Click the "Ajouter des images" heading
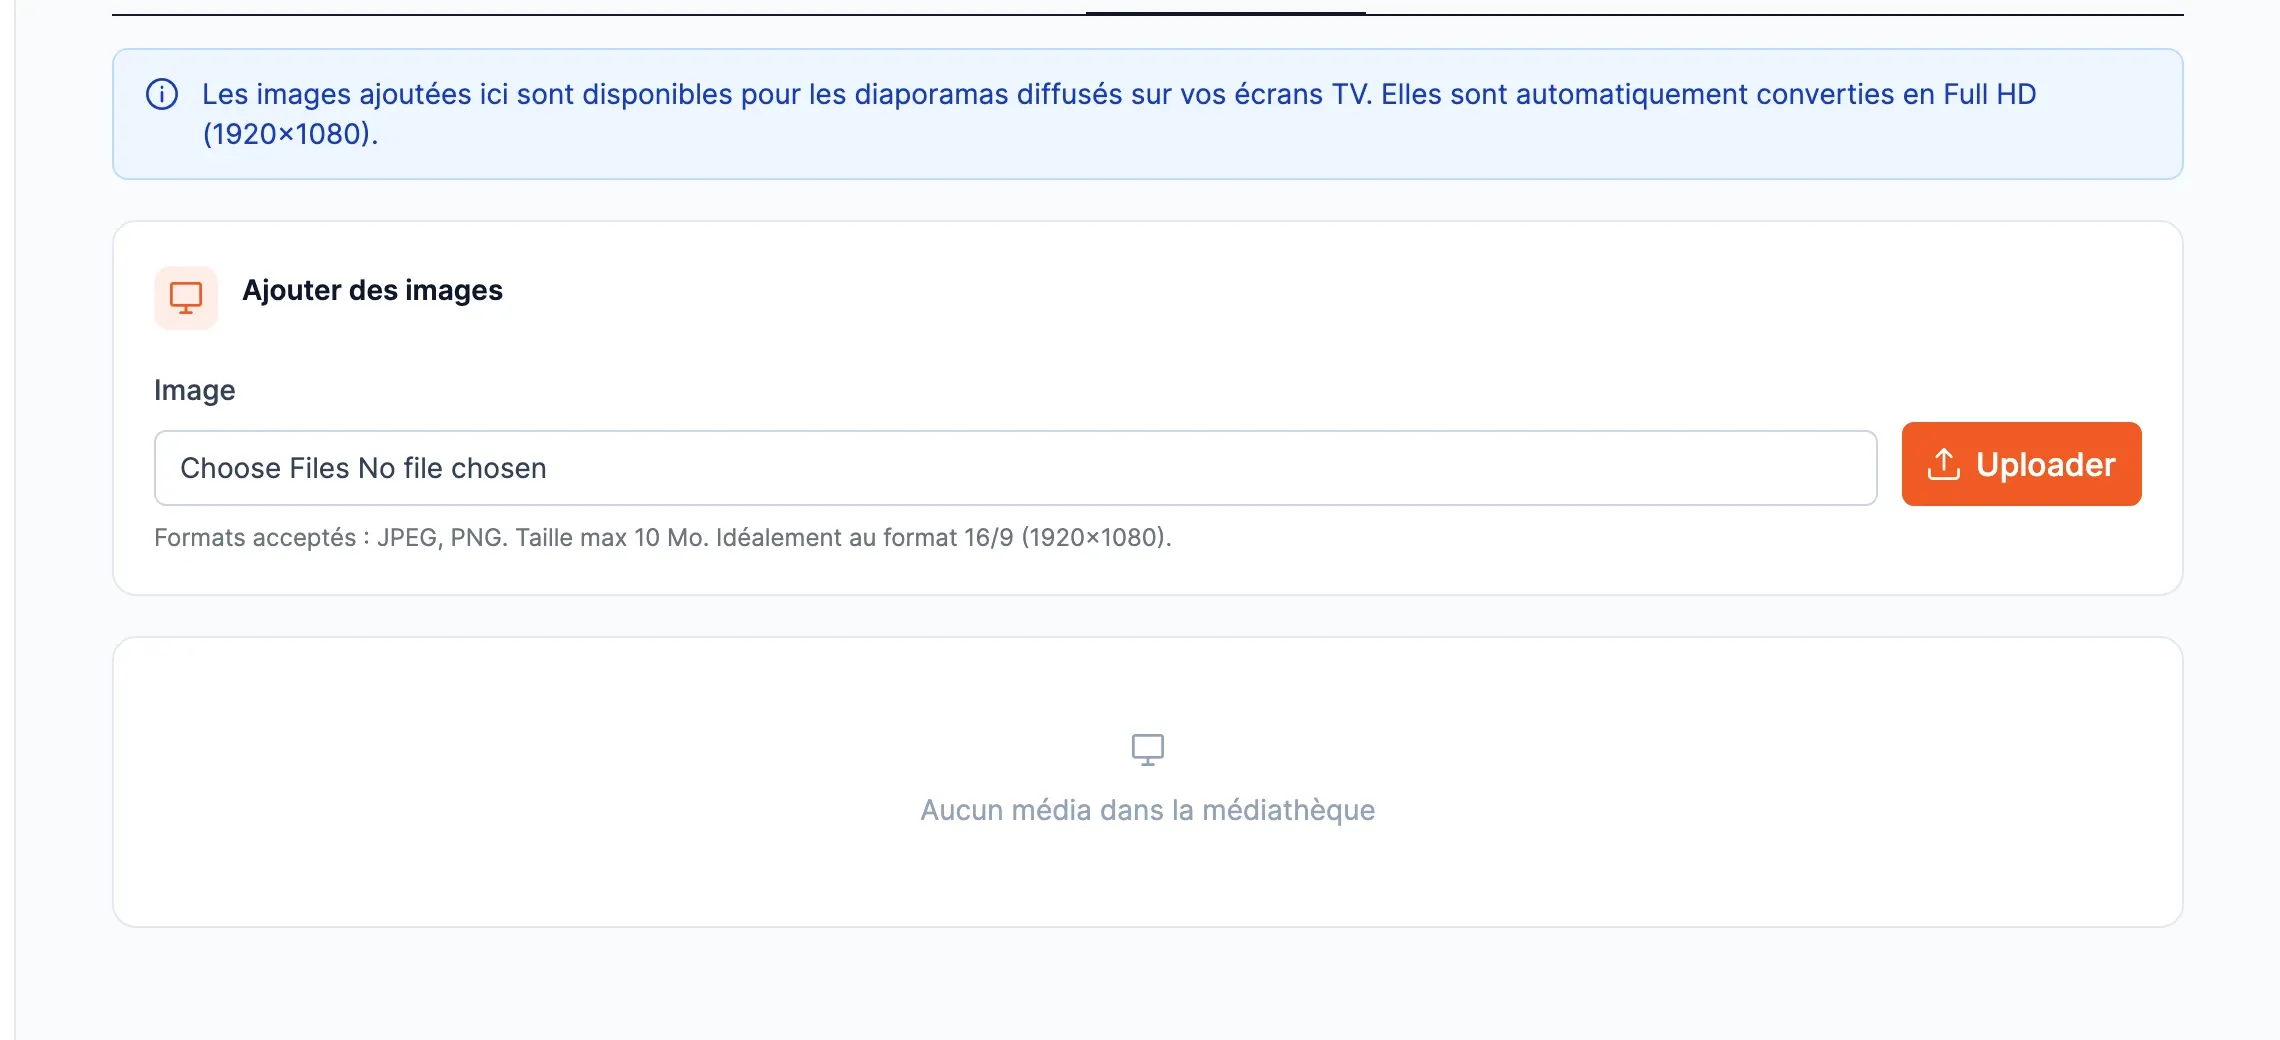 pyautogui.click(x=372, y=290)
